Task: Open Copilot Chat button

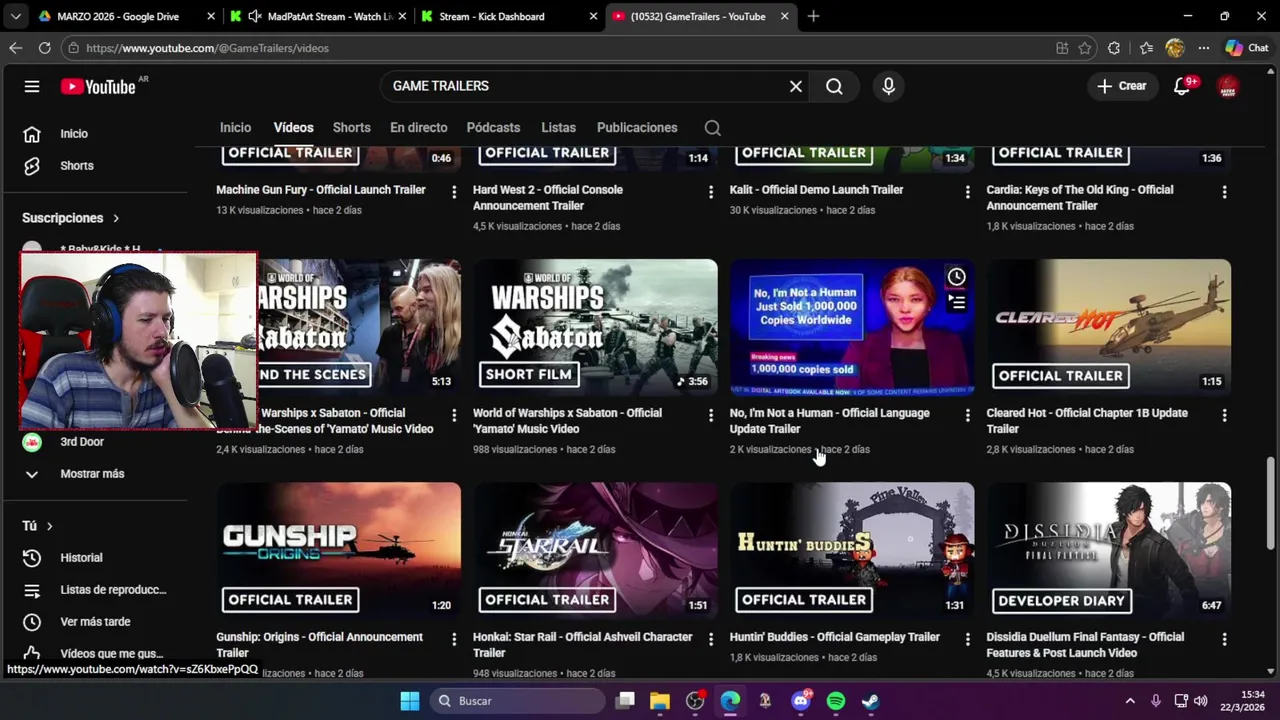Action: [1247, 48]
